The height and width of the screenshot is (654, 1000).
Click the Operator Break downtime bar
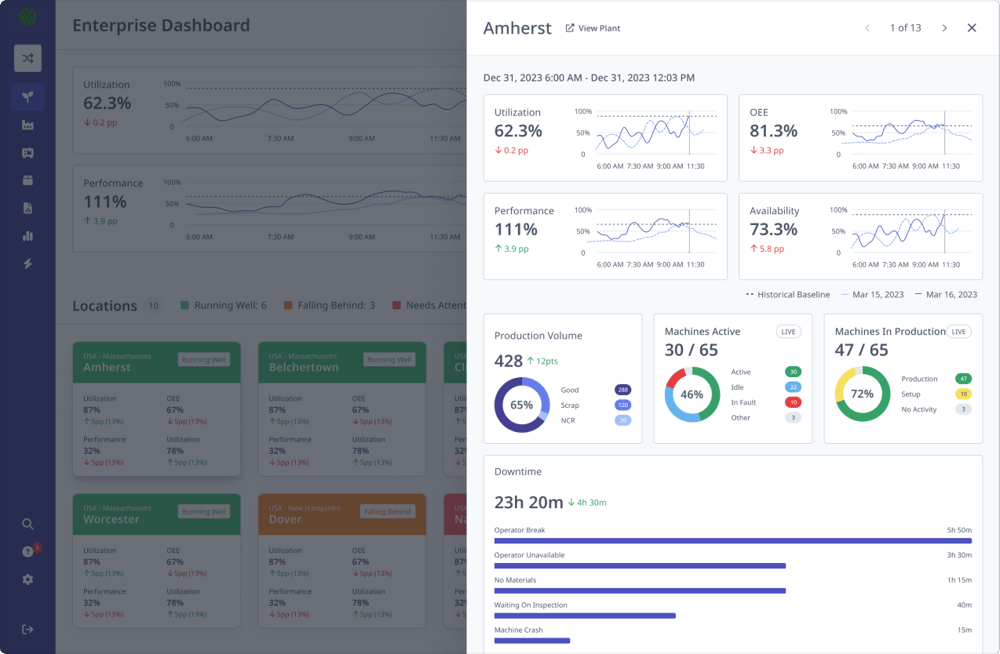pos(733,541)
